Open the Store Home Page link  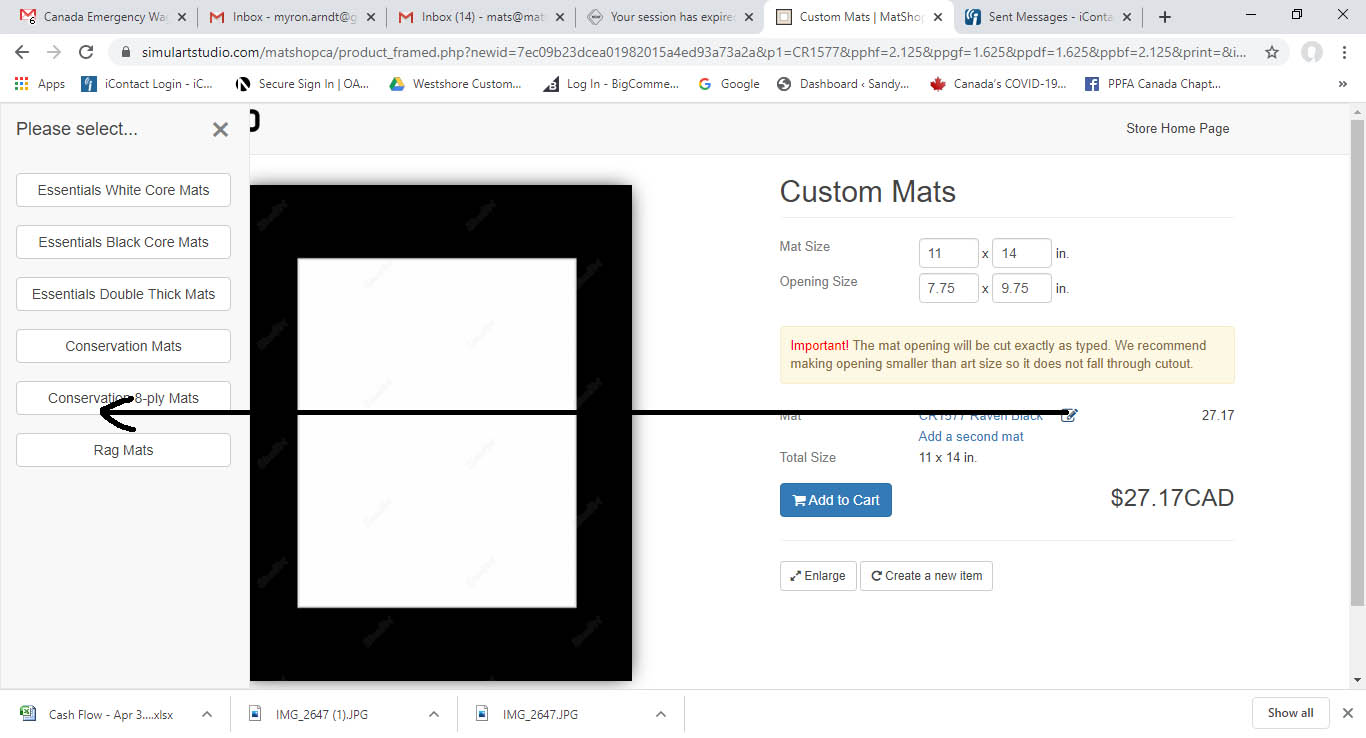tap(1177, 128)
